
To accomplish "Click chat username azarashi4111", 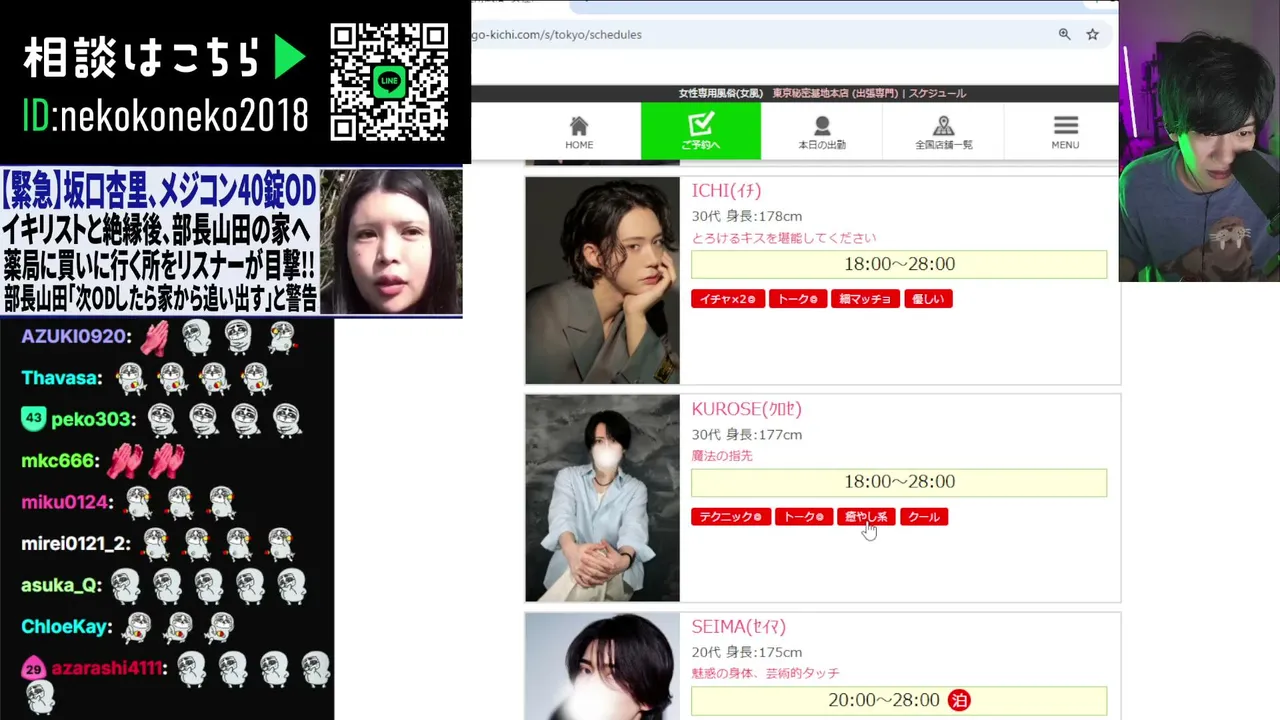I will [107, 668].
